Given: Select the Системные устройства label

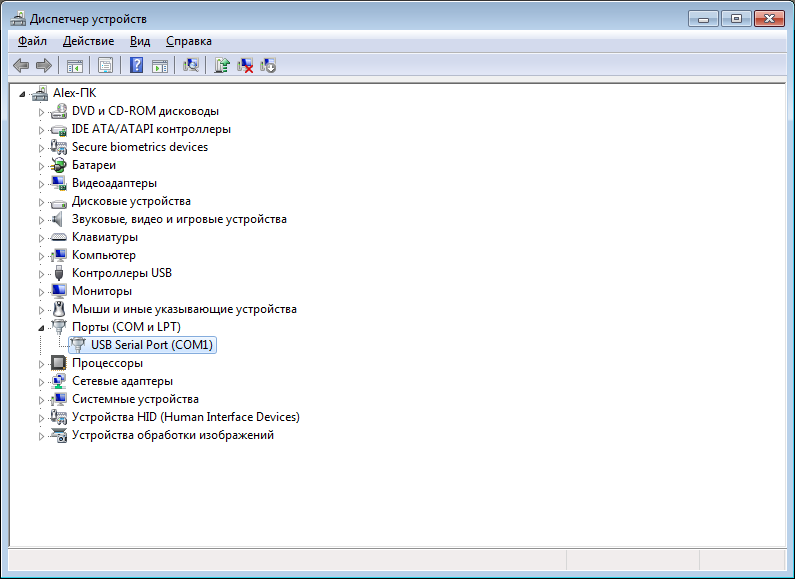Looking at the screenshot, I should pos(135,400).
